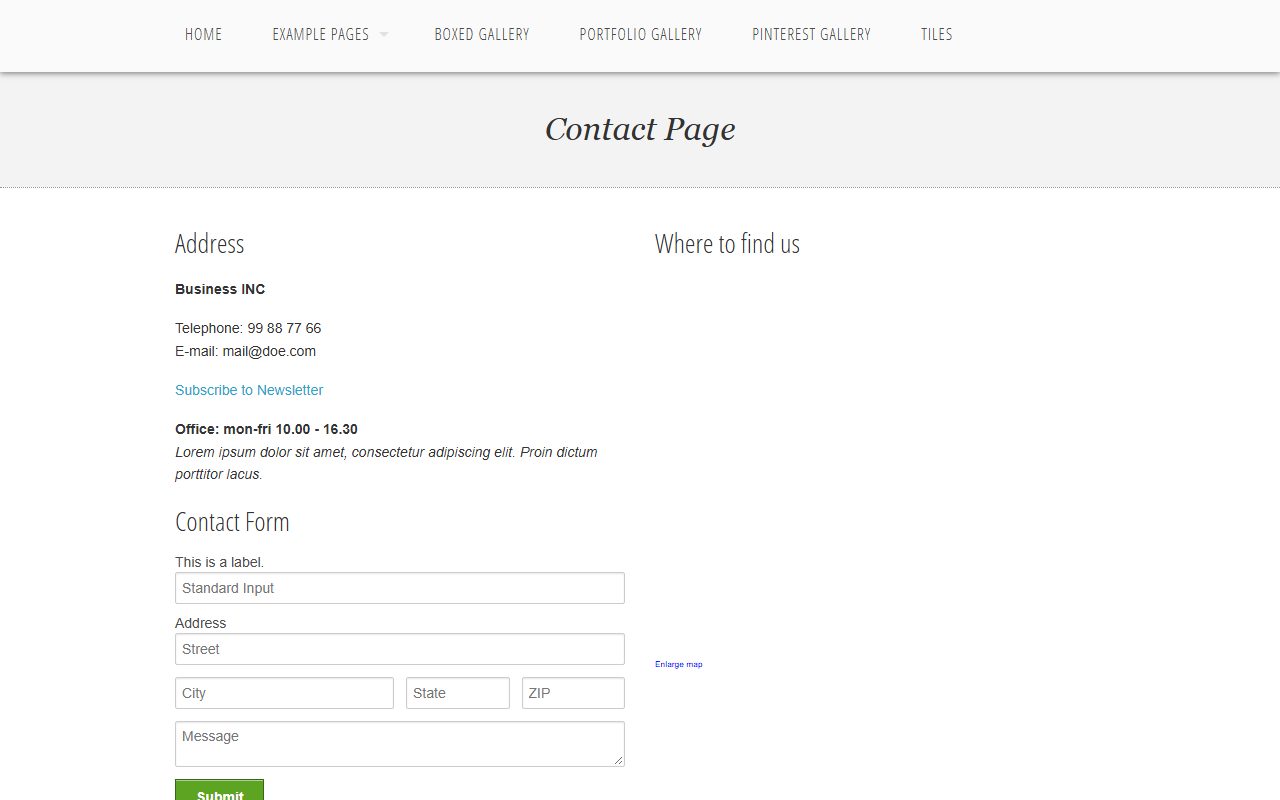Click the green Submit button
Screen dimensions: 1280x800
tap(219, 790)
